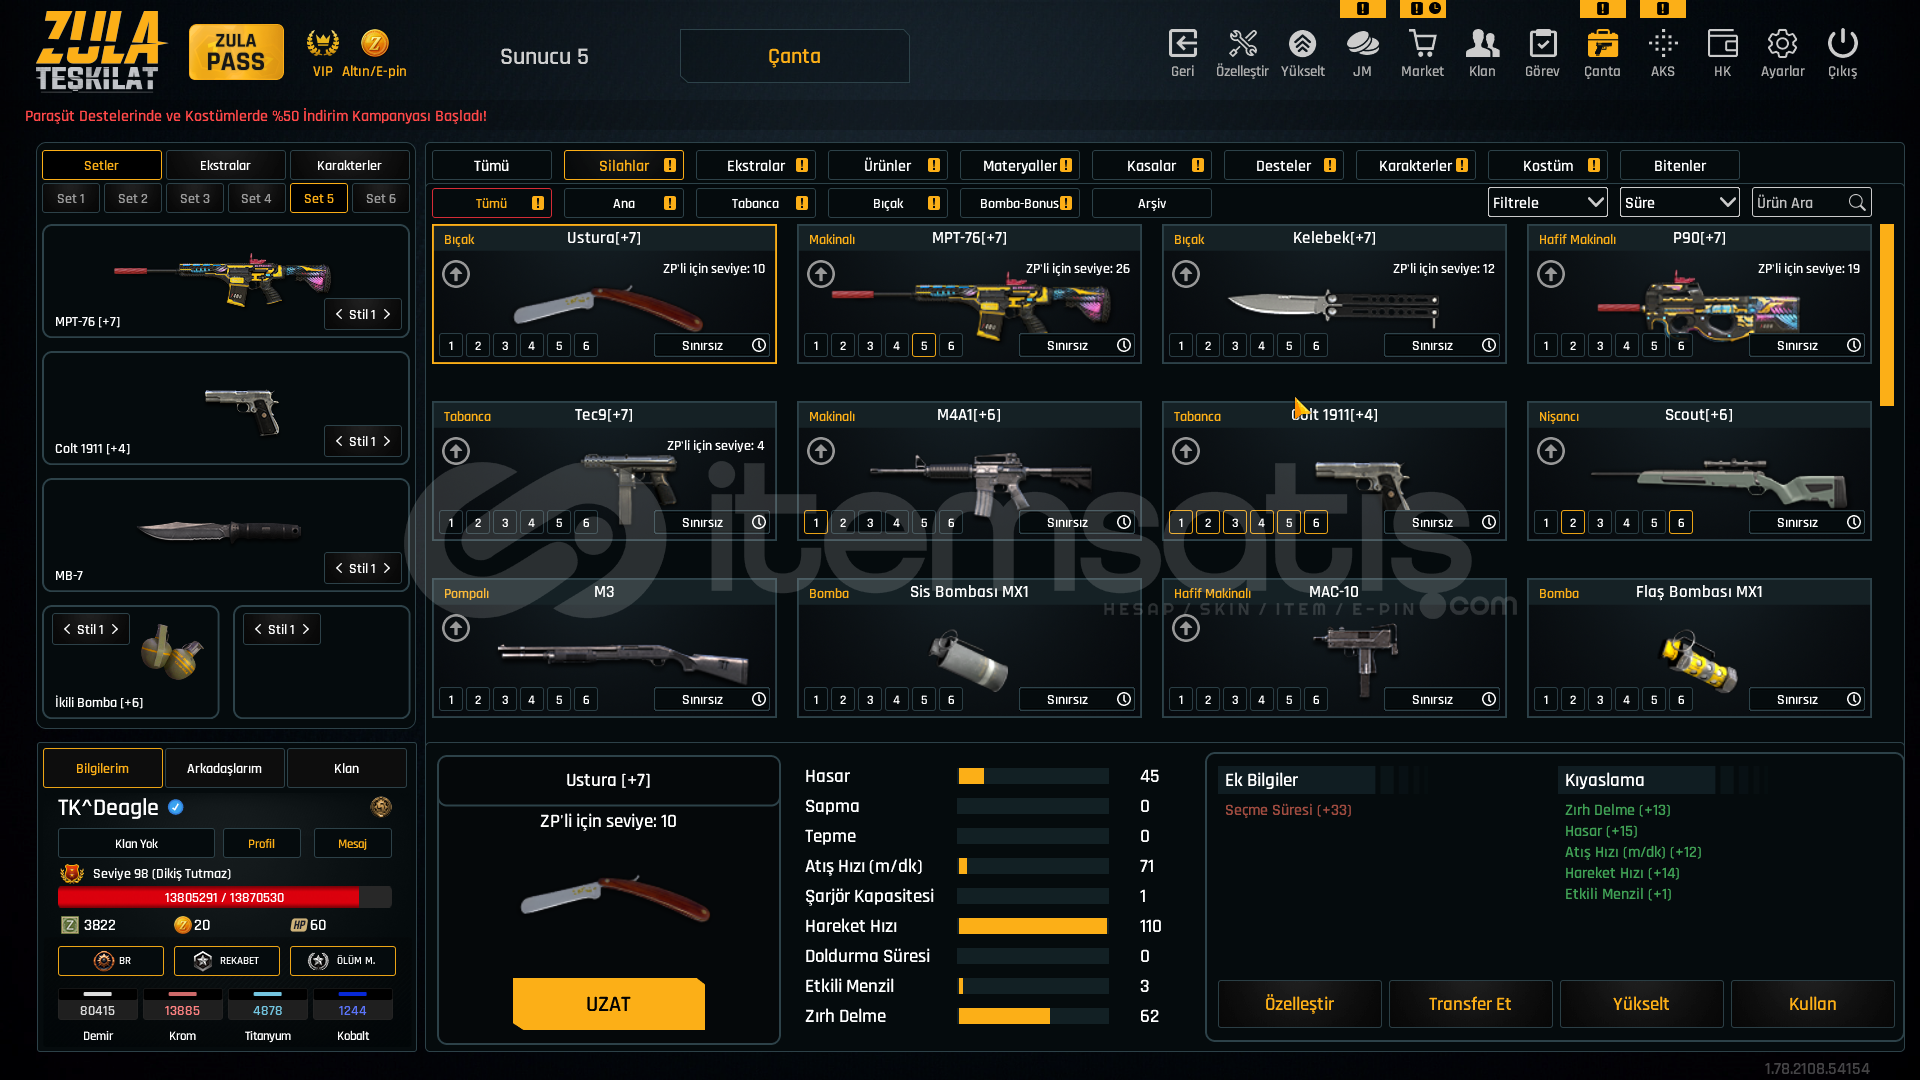Click upgrade arrow on Kelebek[+7] card
The width and height of the screenshot is (1920, 1080).
click(x=1186, y=274)
